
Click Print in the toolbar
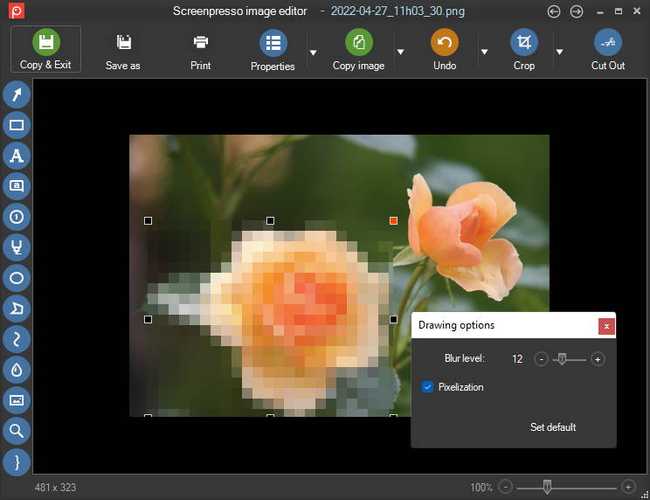click(200, 50)
